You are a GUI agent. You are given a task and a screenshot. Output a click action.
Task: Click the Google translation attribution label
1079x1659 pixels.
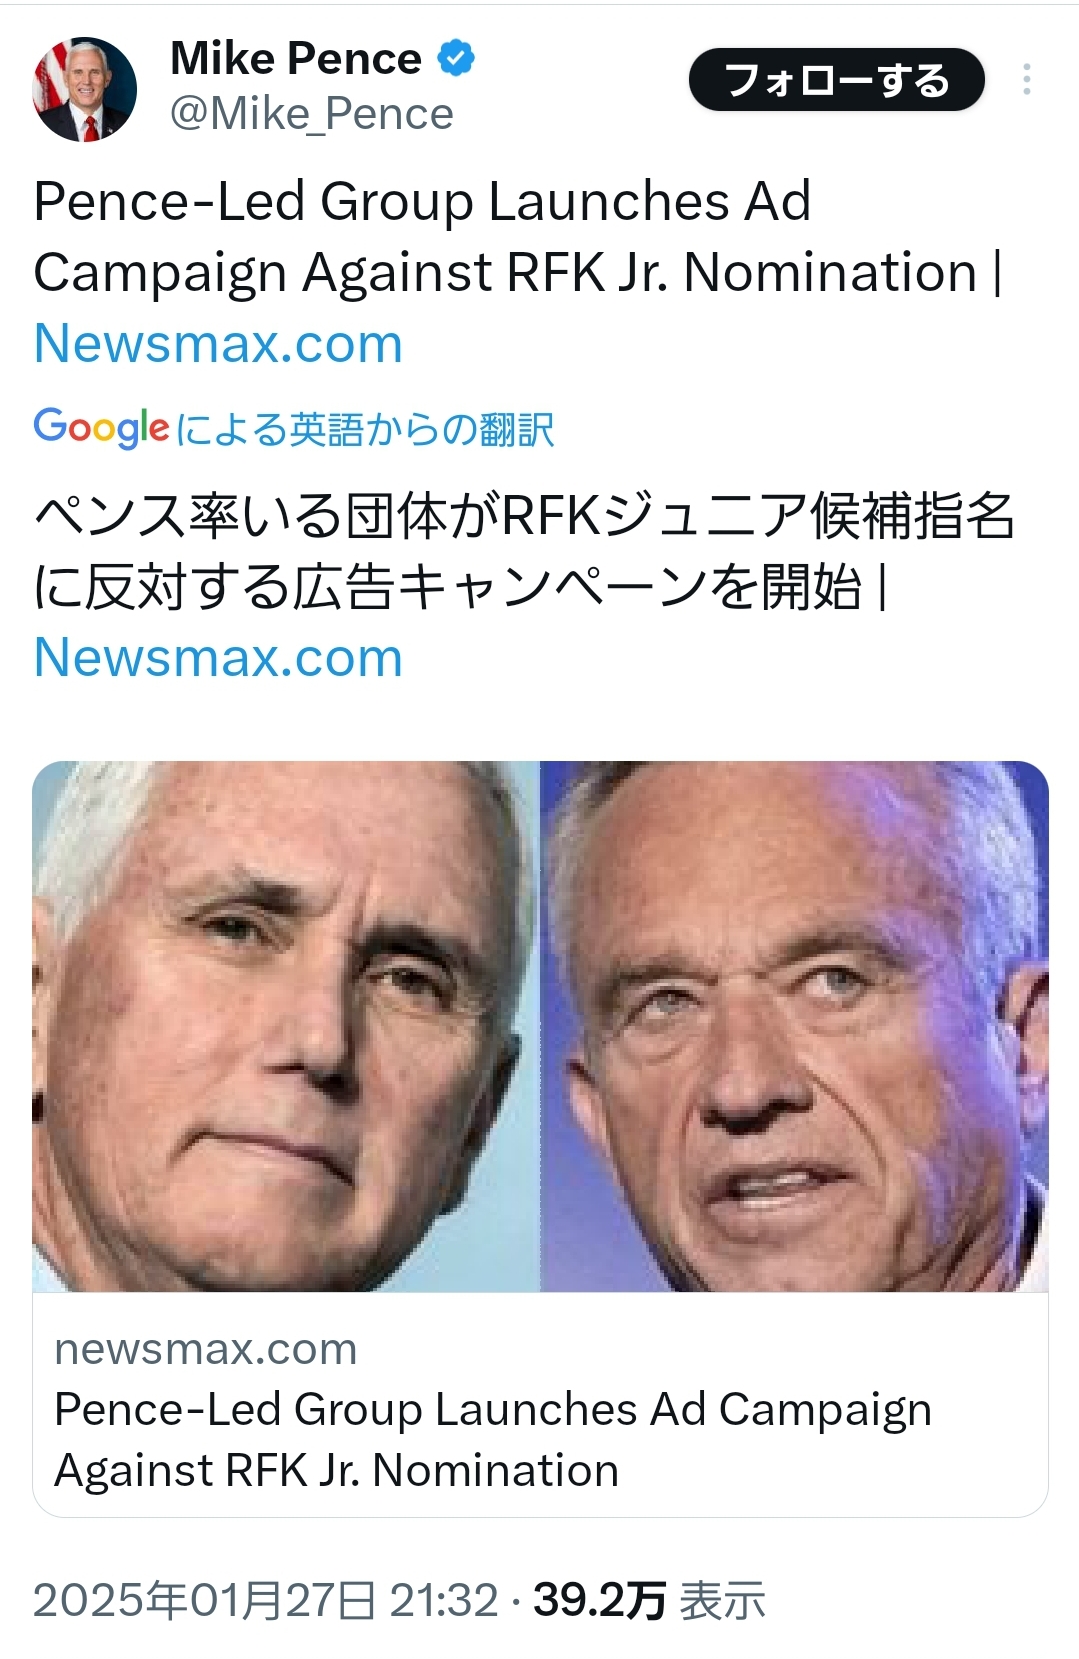(294, 429)
